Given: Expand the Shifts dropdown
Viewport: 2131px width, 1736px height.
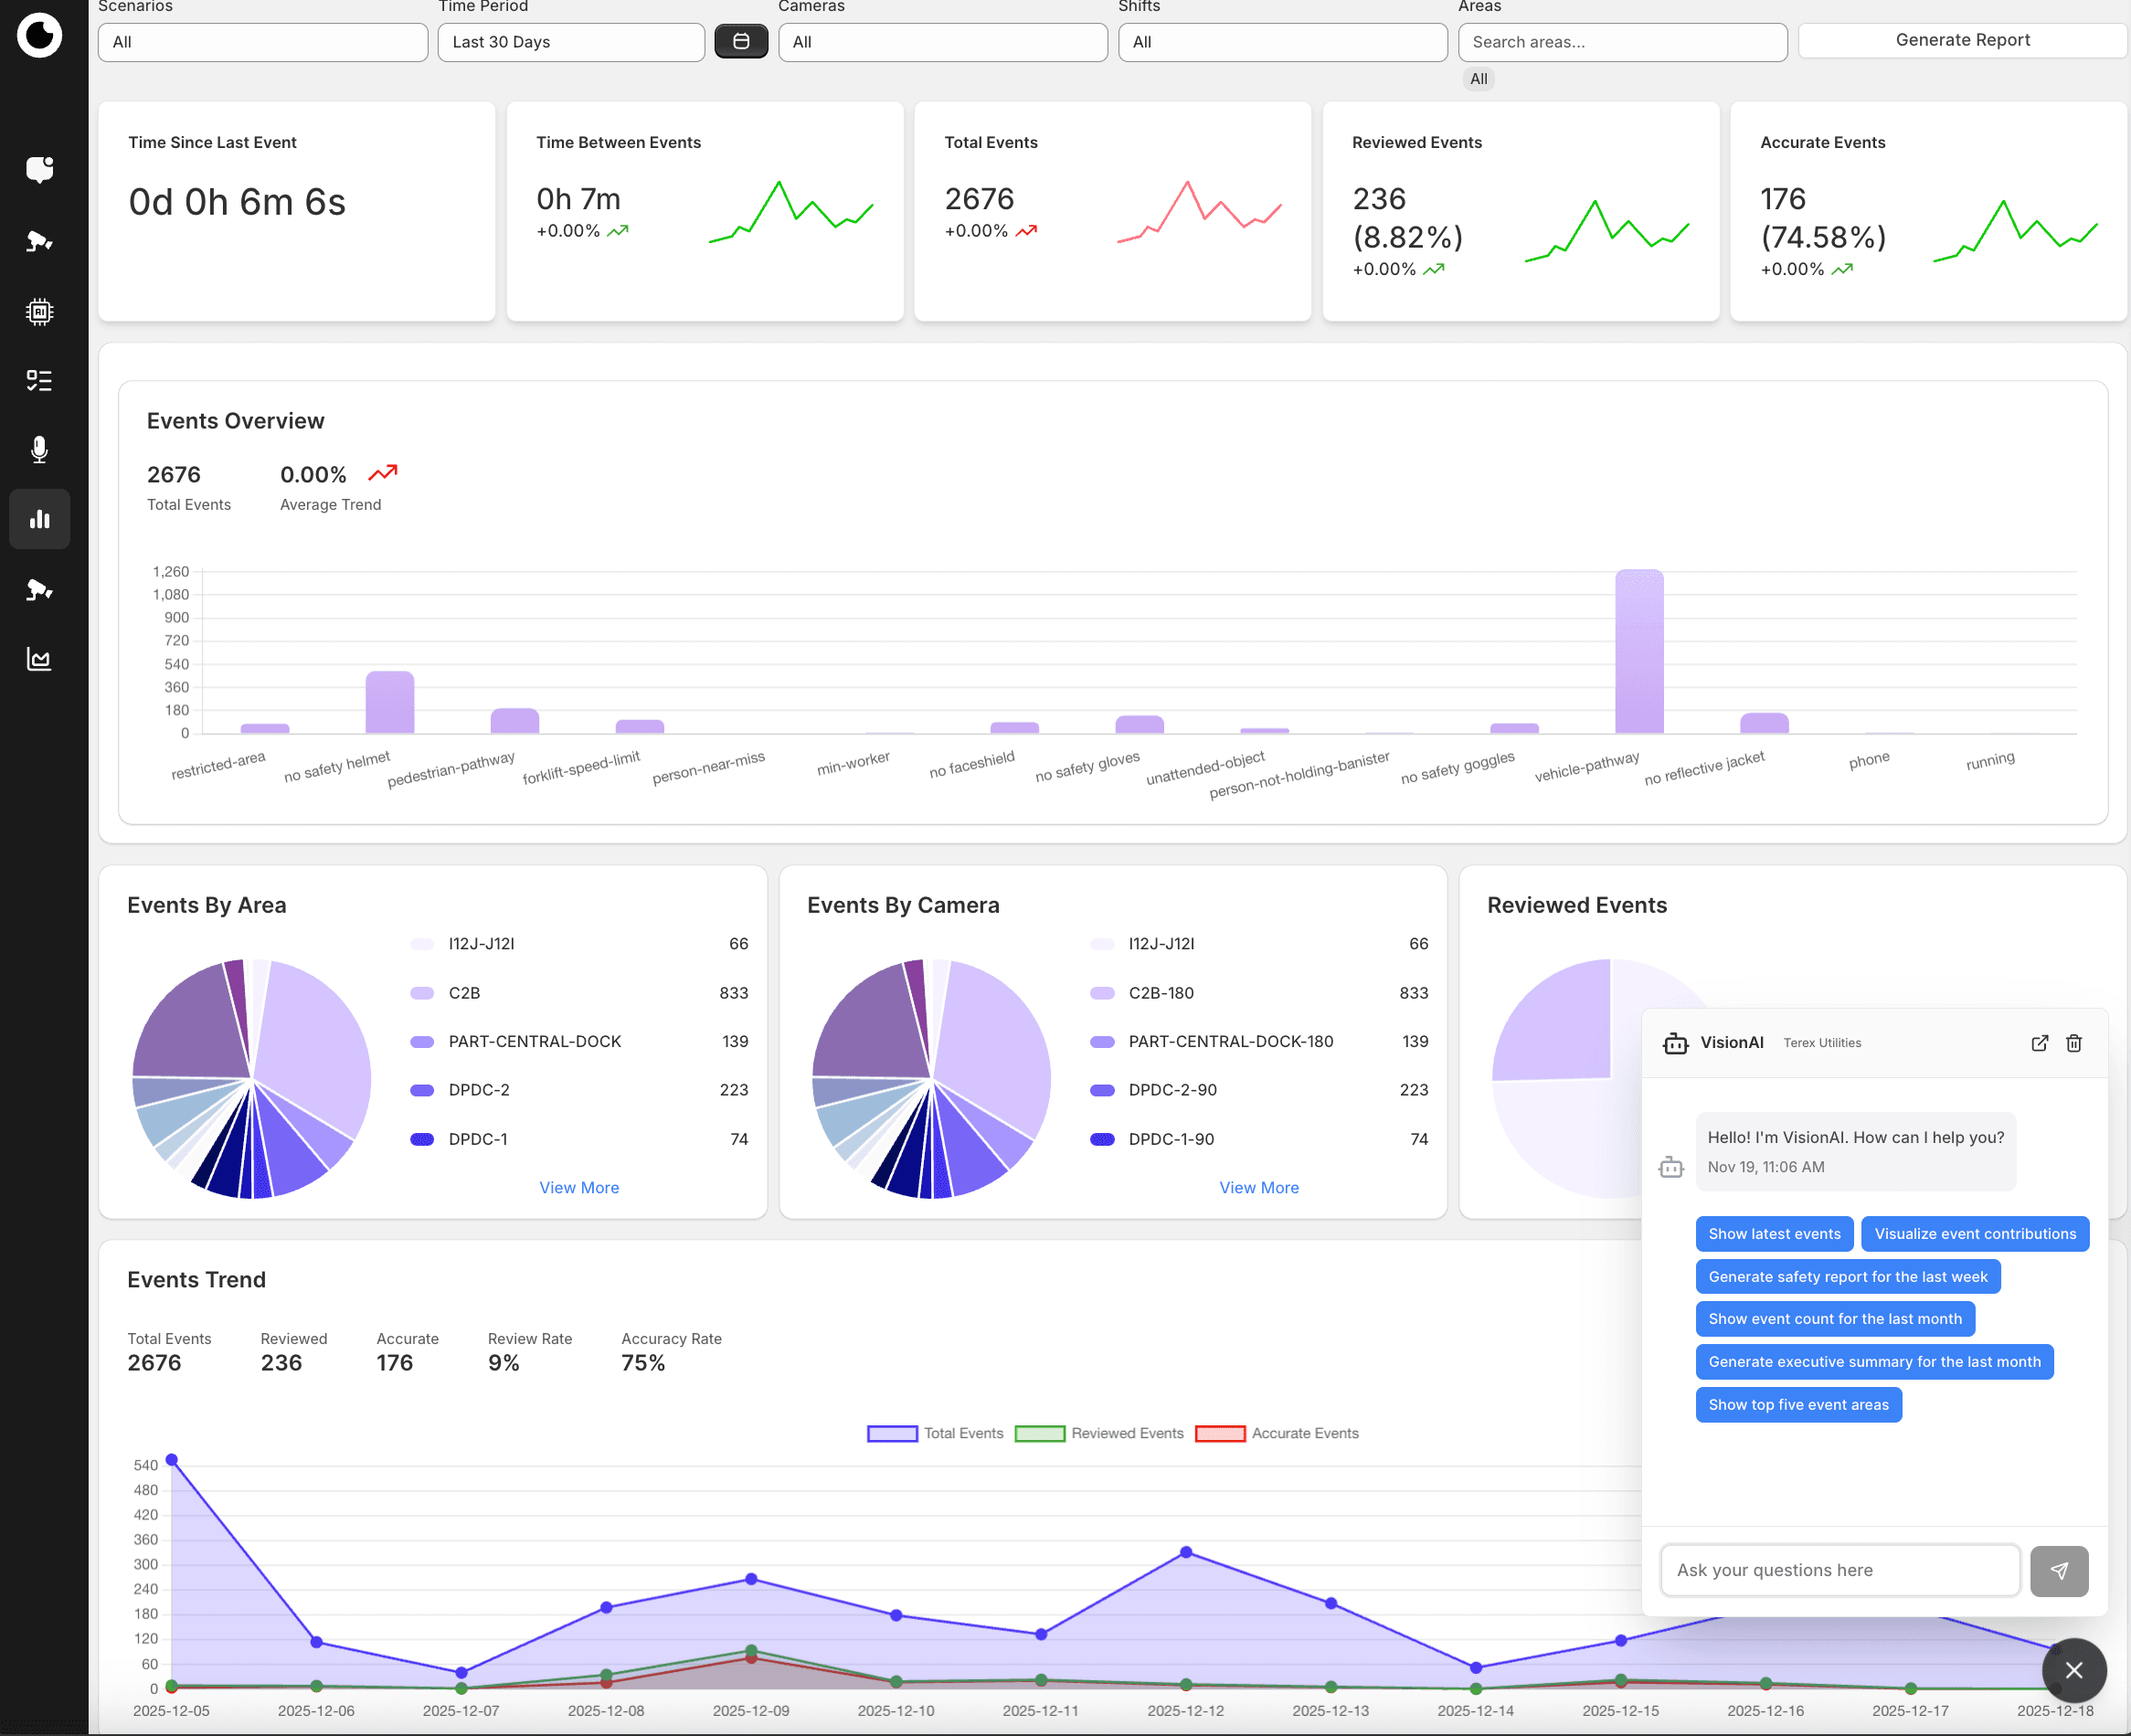Looking at the screenshot, I should pyautogui.click(x=1281, y=41).
